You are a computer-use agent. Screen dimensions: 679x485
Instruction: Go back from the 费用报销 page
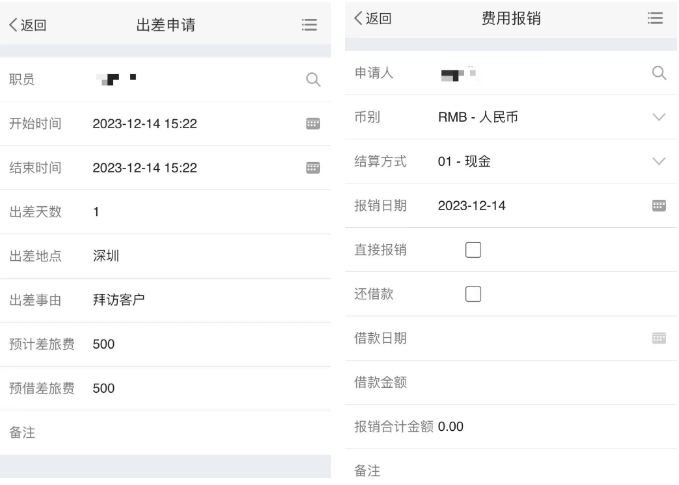tap(373, 19)
